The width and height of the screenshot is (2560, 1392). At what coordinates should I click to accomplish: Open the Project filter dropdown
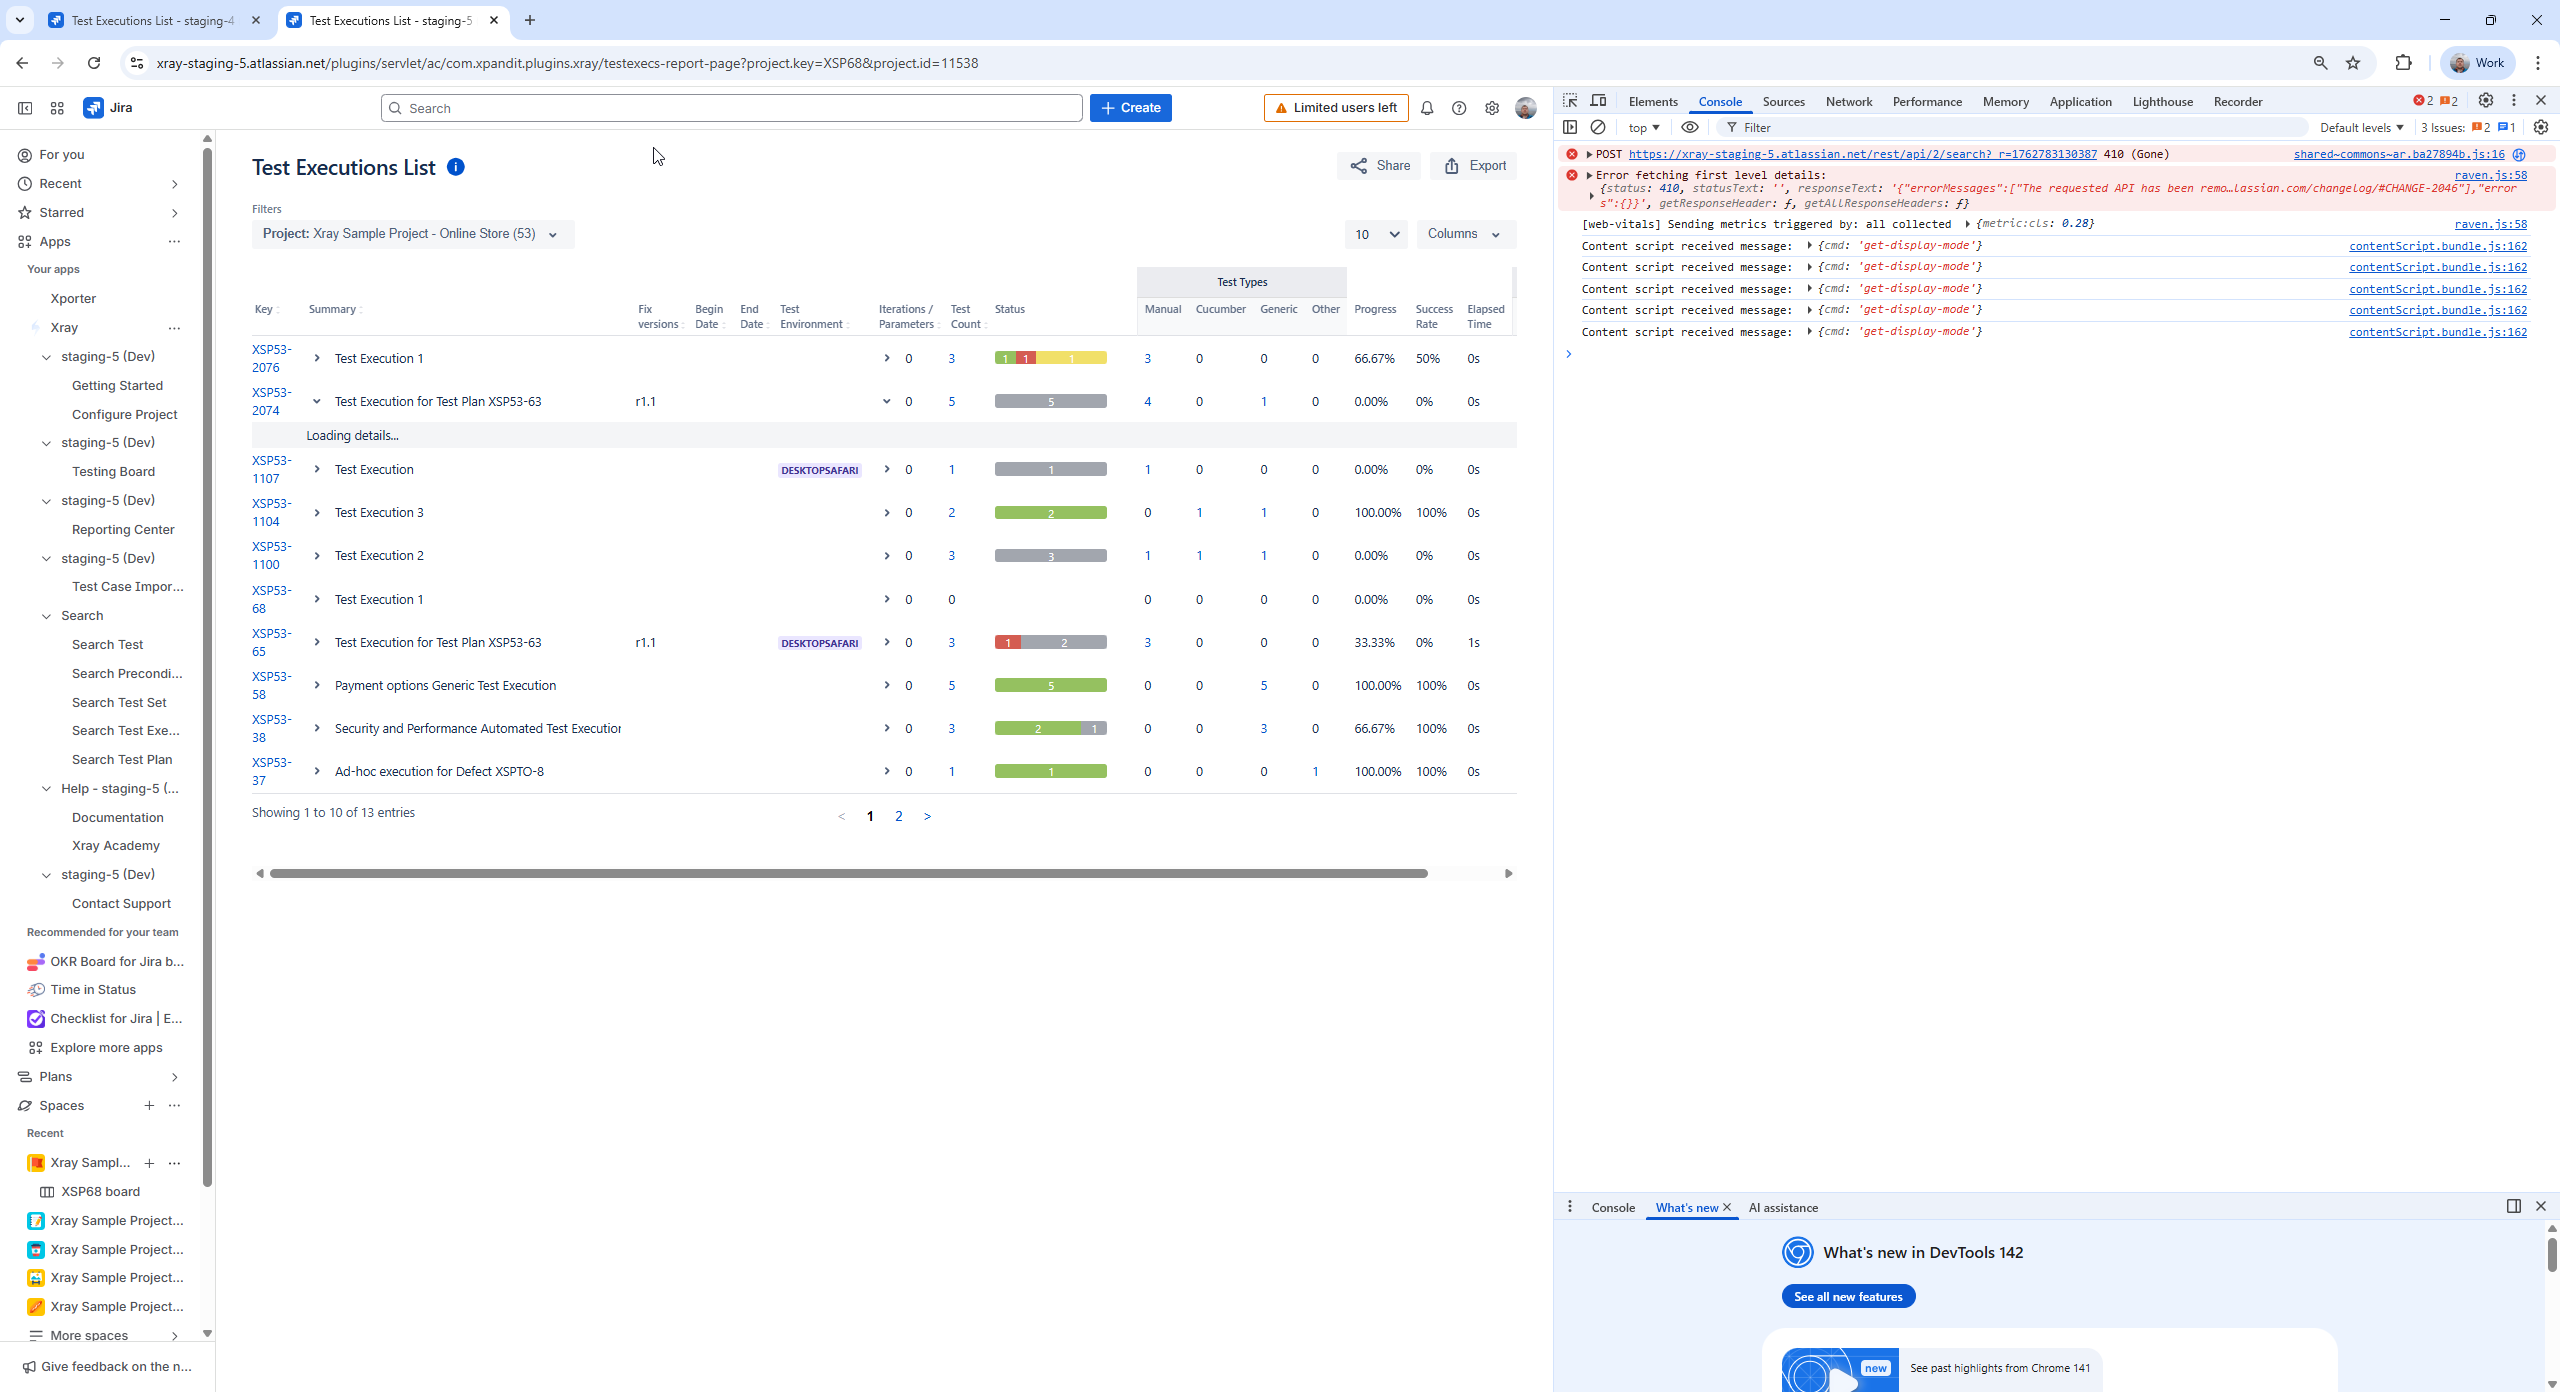click(412, 234)
